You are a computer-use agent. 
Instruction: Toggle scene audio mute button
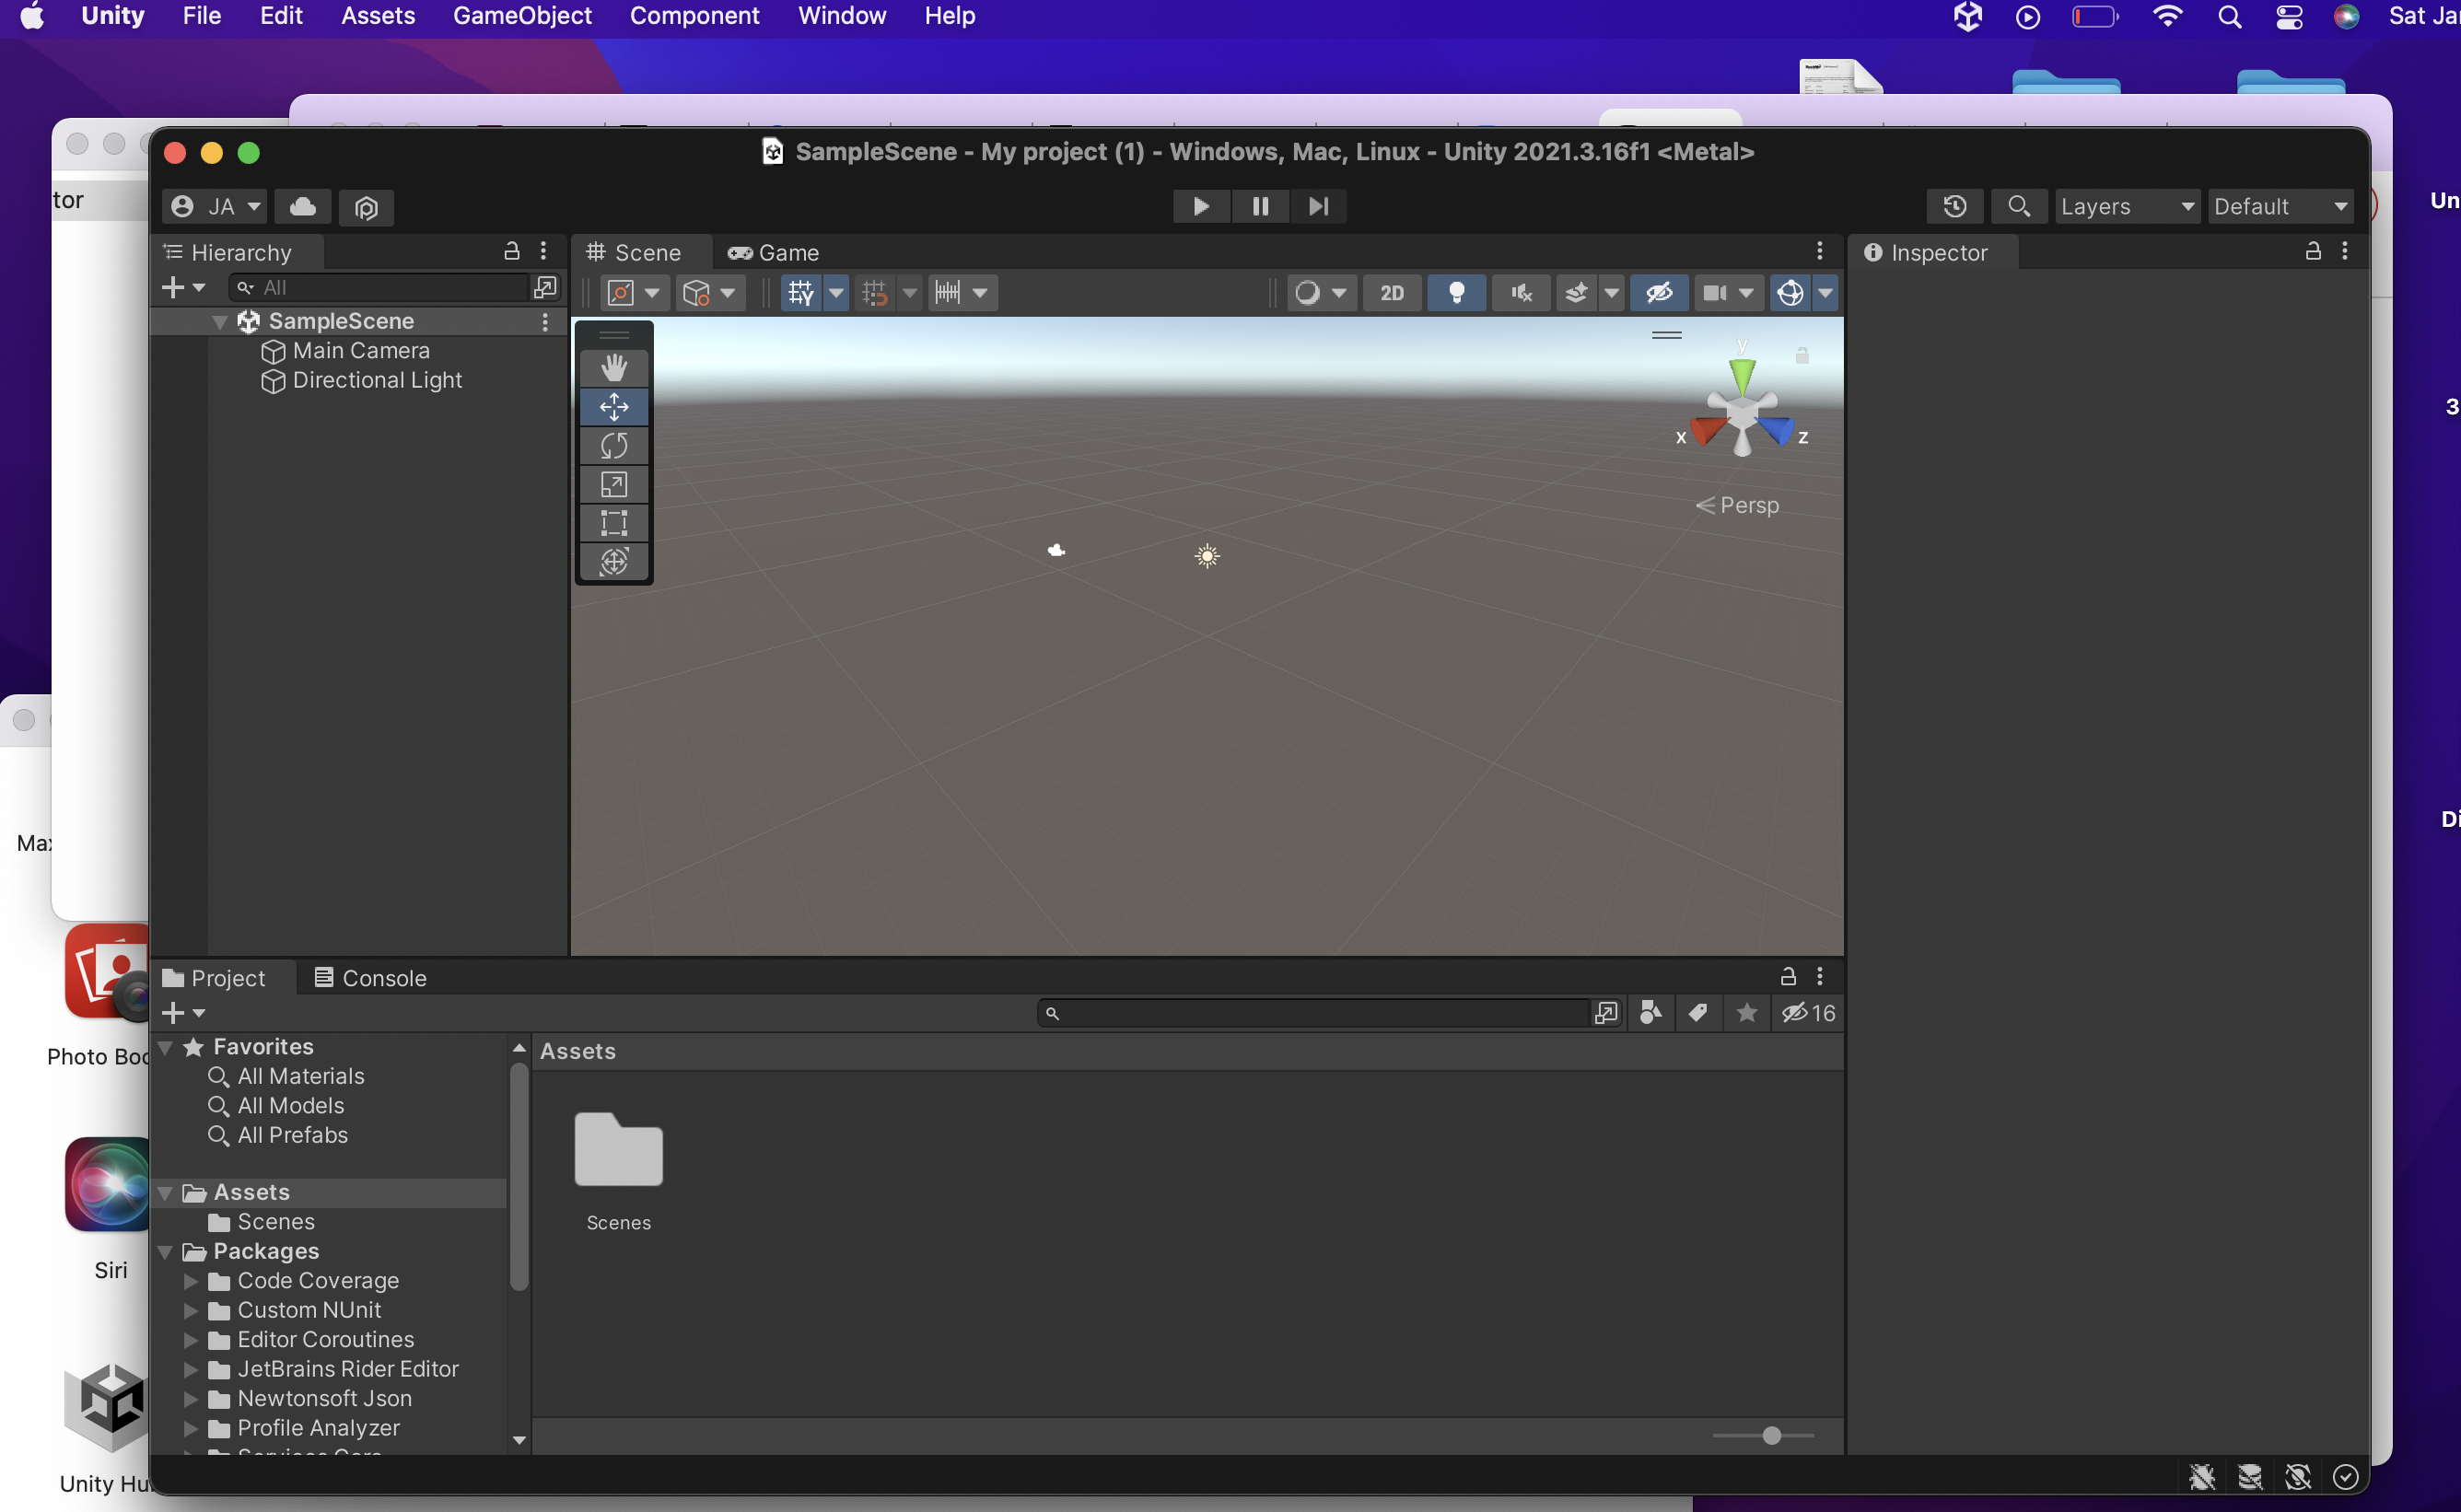point(1521,293)
